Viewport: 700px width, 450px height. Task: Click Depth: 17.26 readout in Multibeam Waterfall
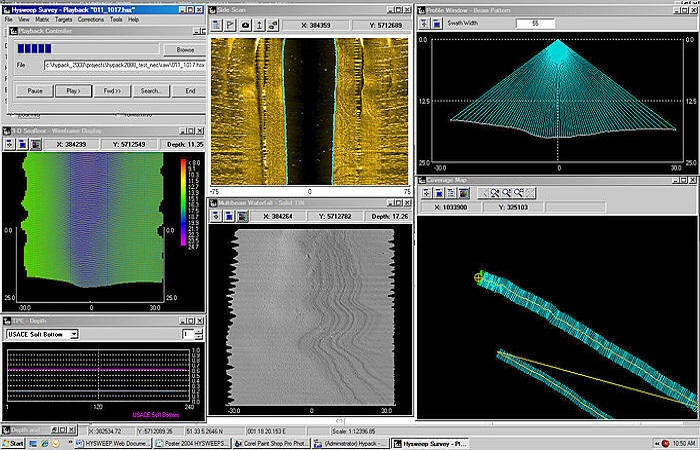pyautogui.click(x=390, y=217)
